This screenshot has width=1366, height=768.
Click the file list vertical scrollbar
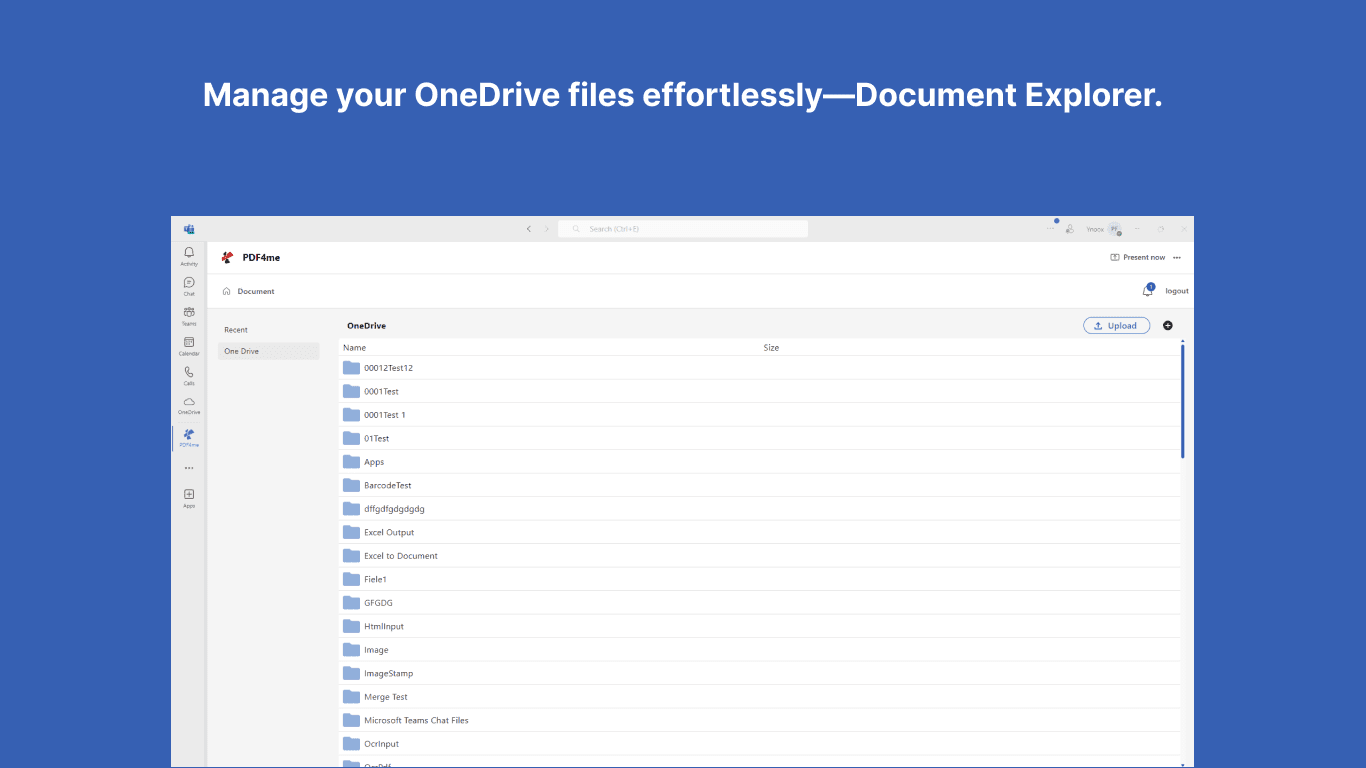[x=1183, y=401]
